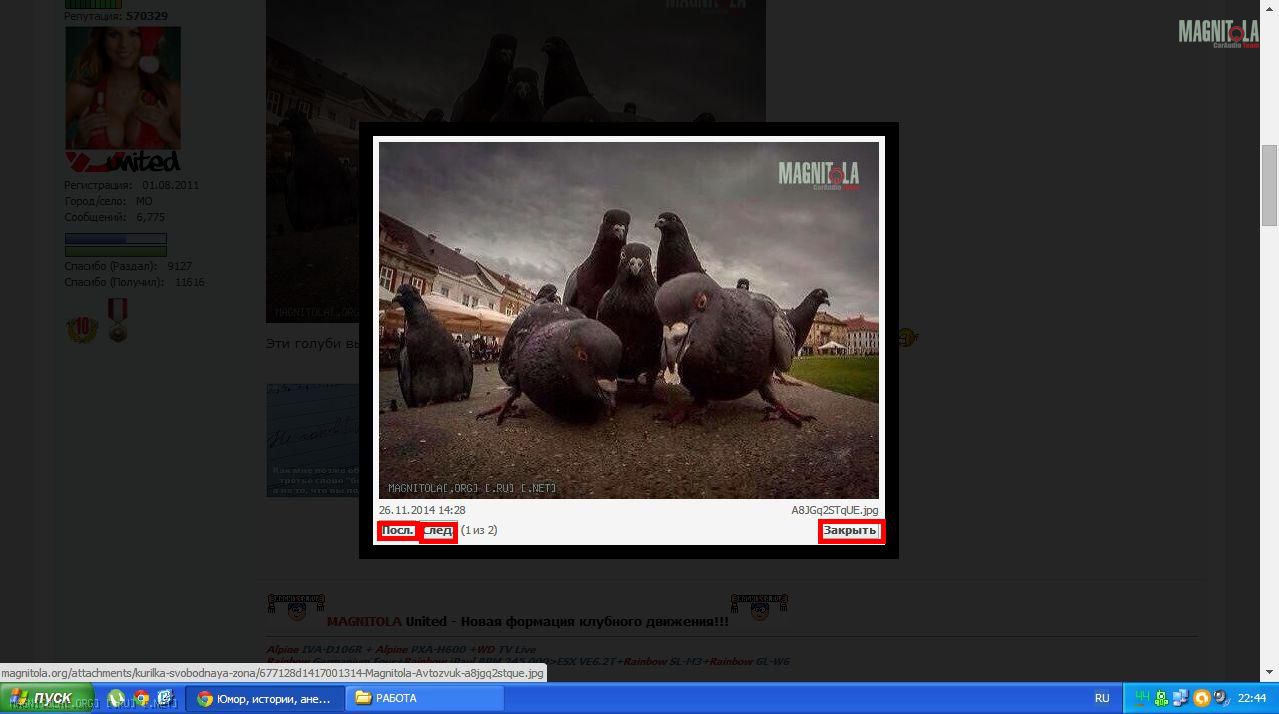Click the image counter (1 из 2)
This screenshot has height=714, width=1279.
[x=479, y=530]
